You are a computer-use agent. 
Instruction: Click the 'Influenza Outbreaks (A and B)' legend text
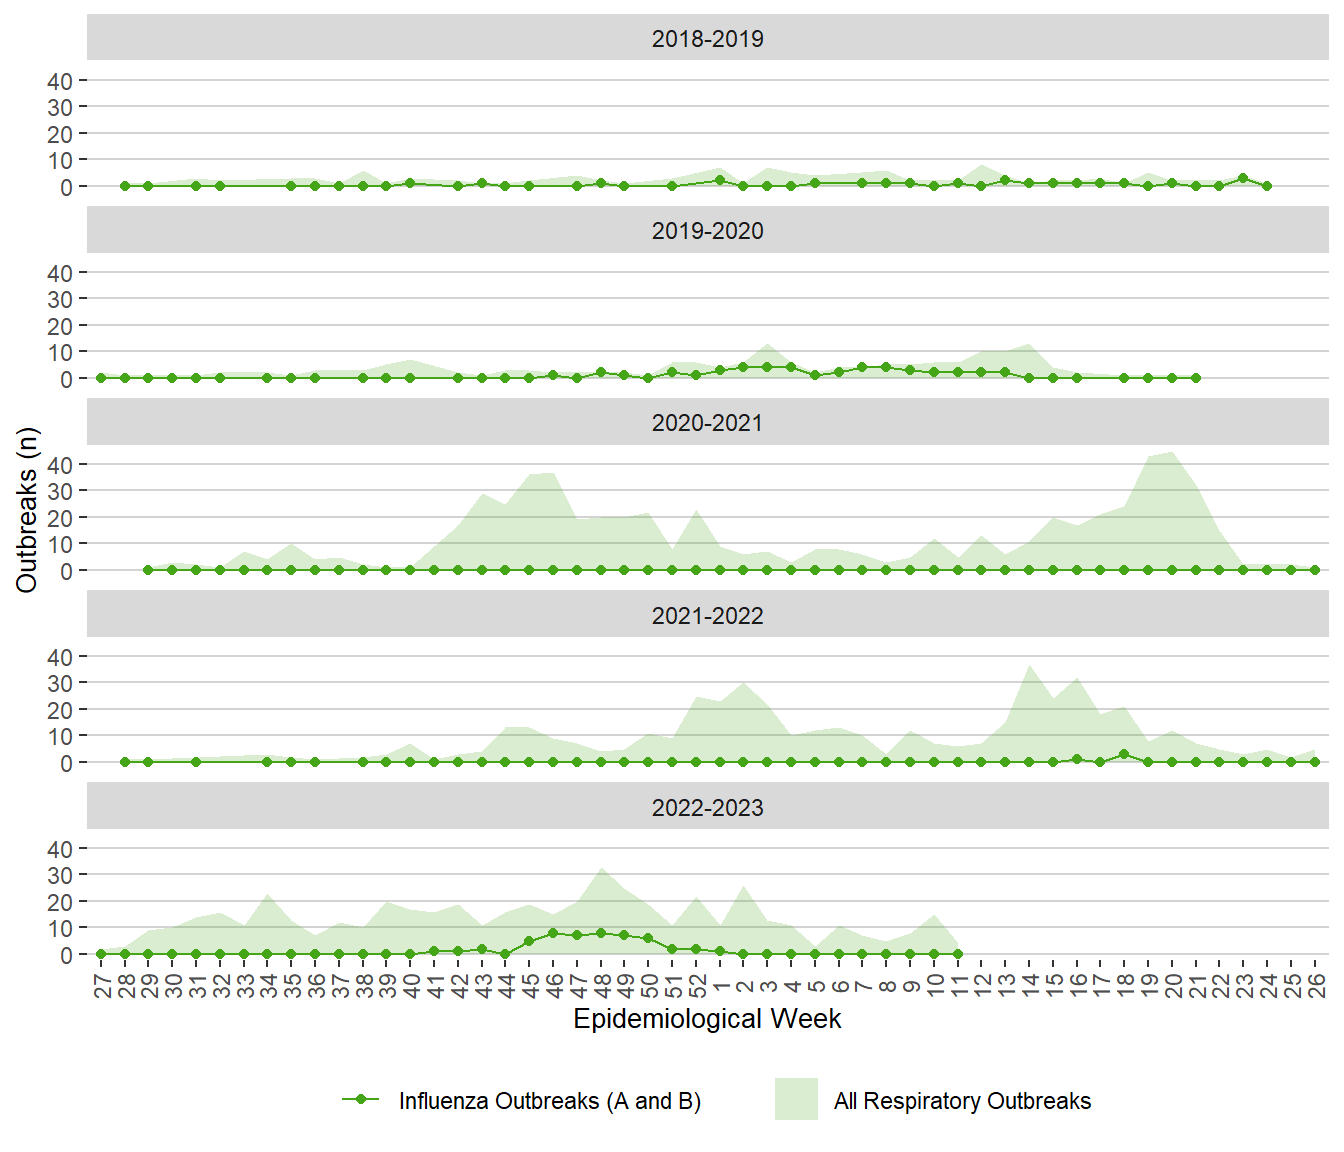(x=549, y=1101)
